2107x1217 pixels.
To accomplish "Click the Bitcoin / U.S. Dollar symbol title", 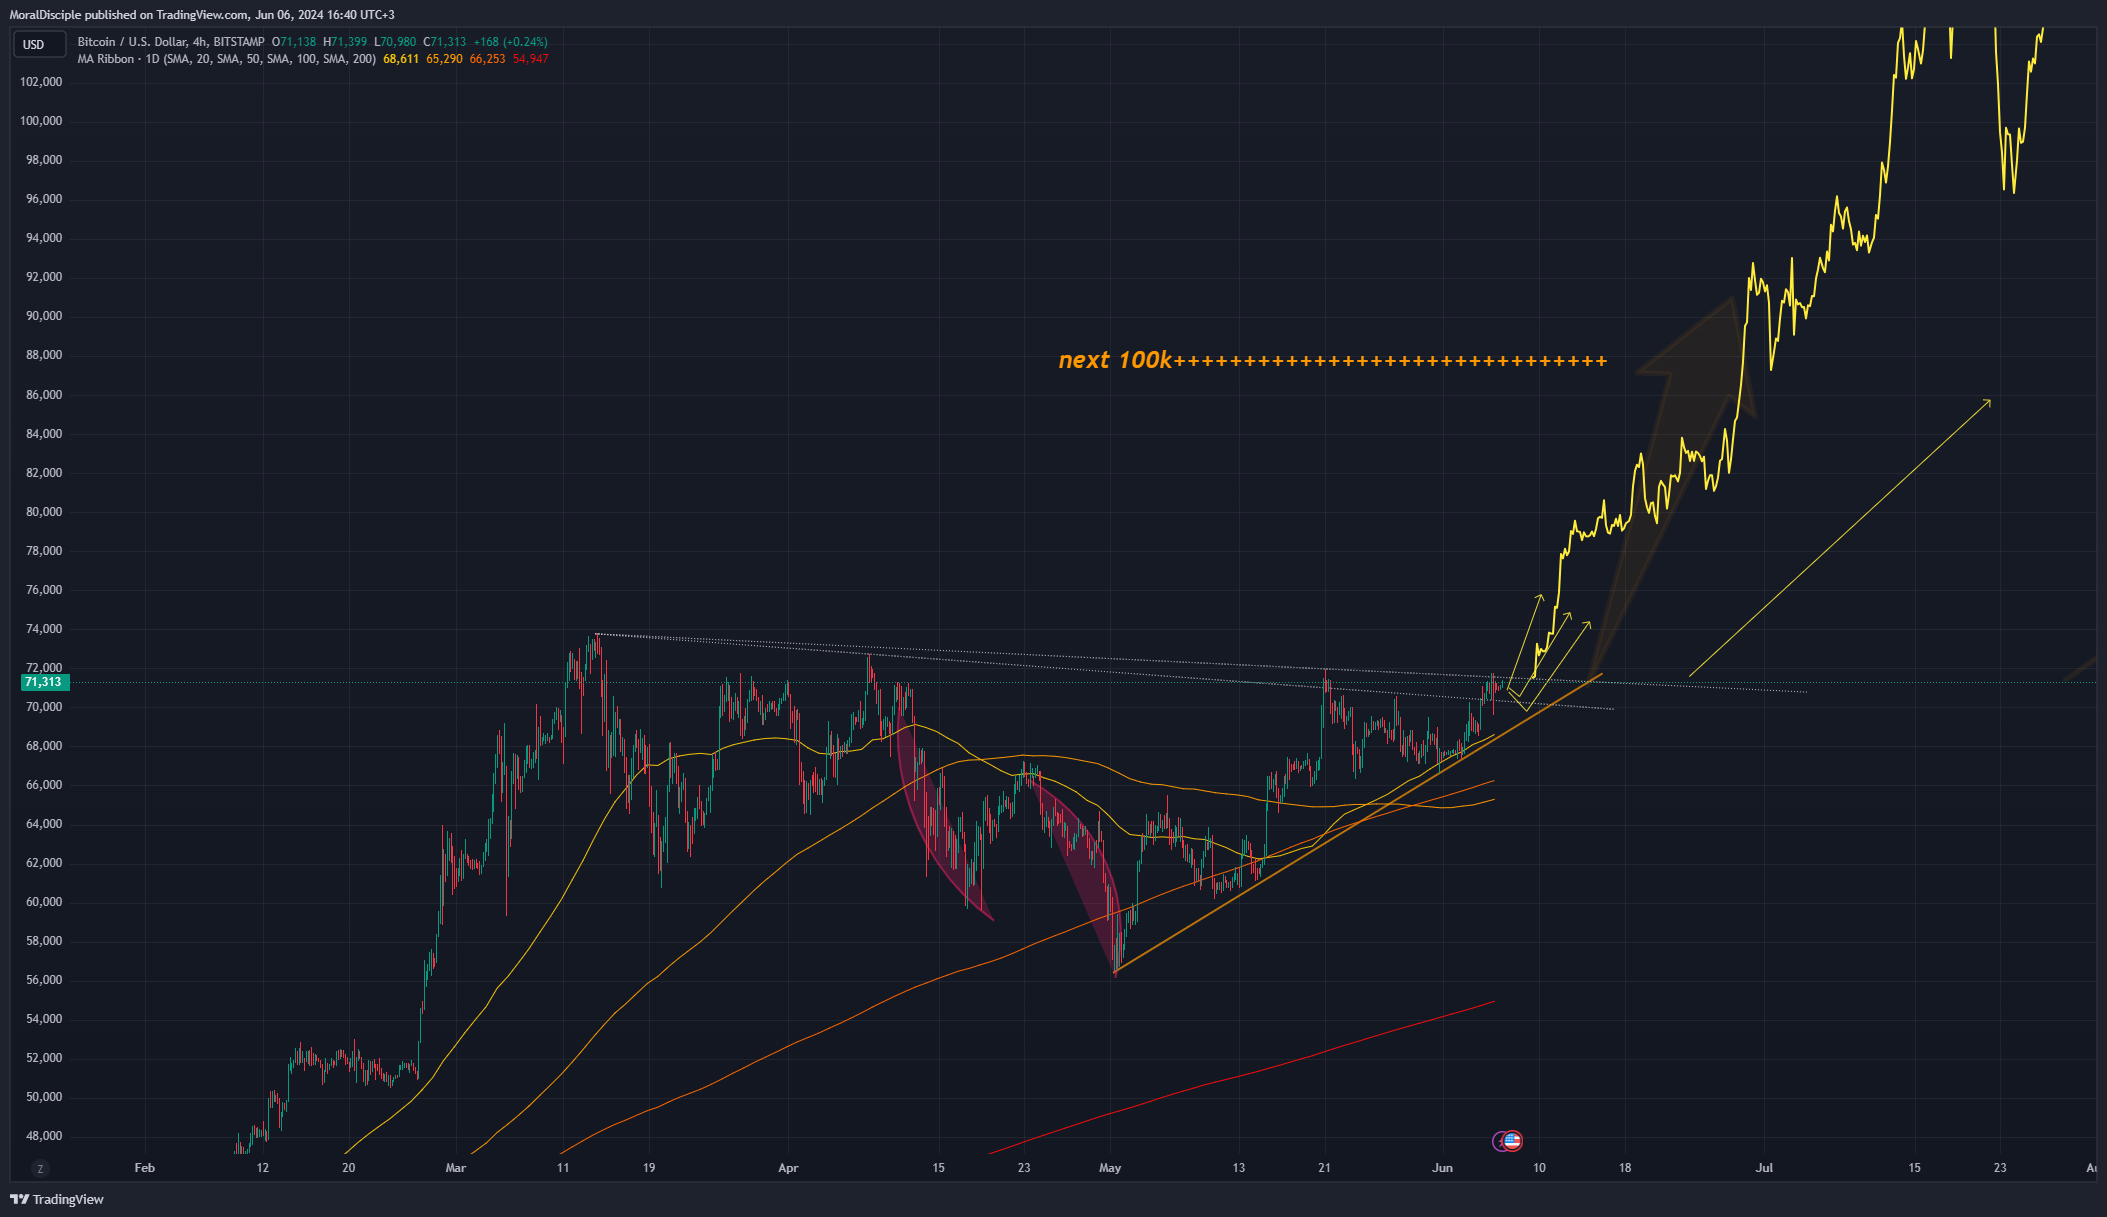I will pos(171,42).
